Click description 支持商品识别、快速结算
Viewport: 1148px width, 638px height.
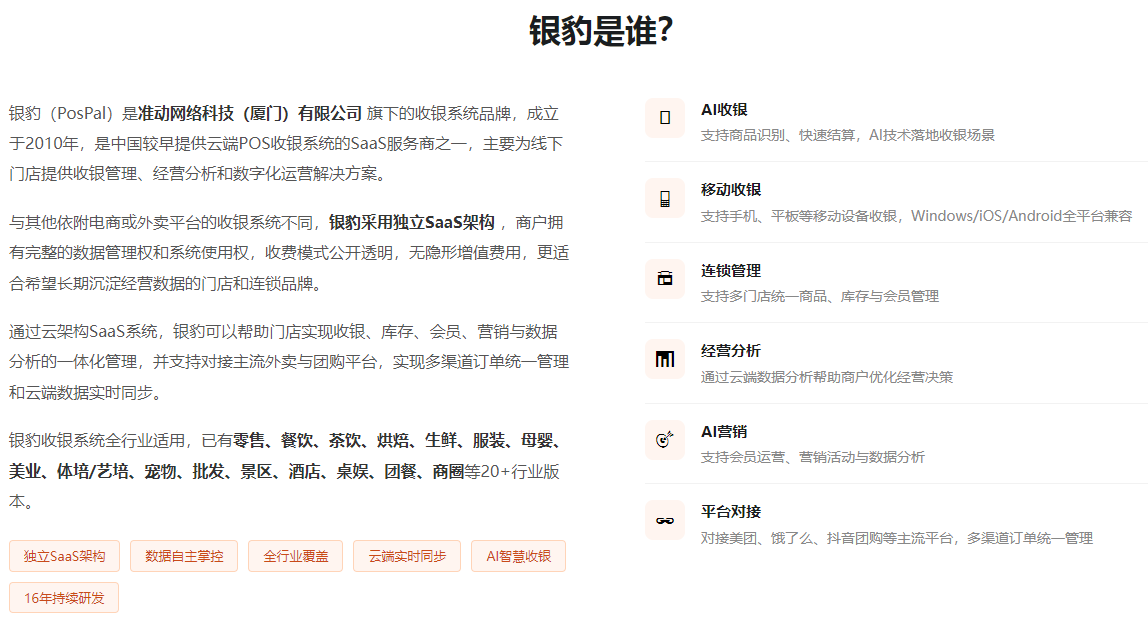tap(848, 135)
